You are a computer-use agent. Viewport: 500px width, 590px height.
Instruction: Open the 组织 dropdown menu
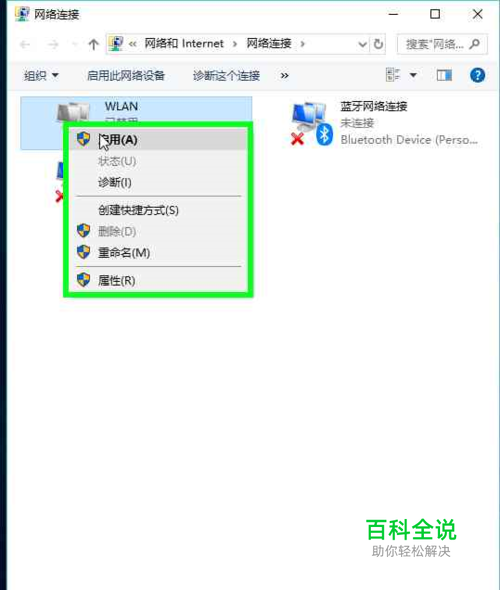click(41, 76)
